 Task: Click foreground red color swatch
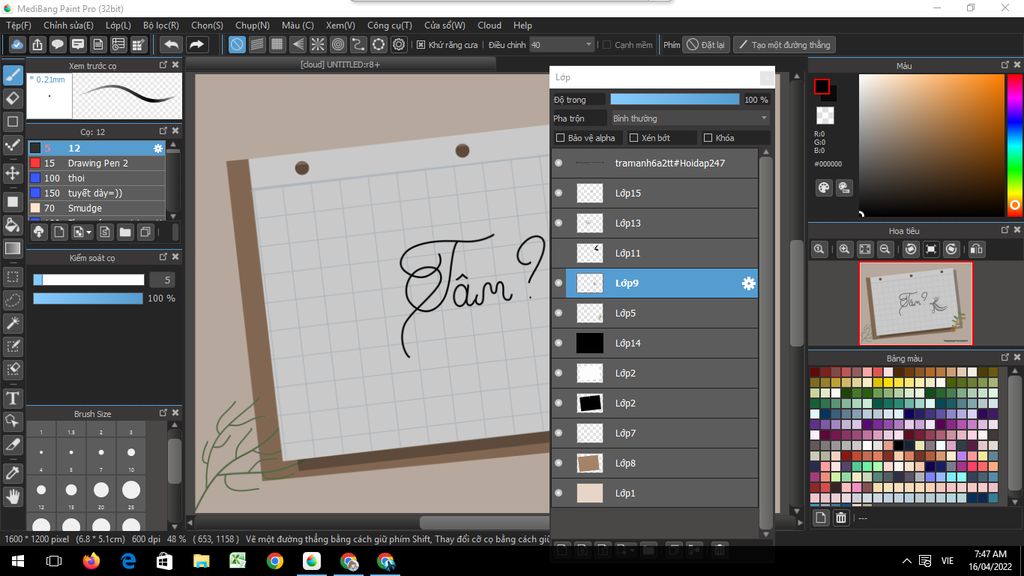tap(822, 86)
